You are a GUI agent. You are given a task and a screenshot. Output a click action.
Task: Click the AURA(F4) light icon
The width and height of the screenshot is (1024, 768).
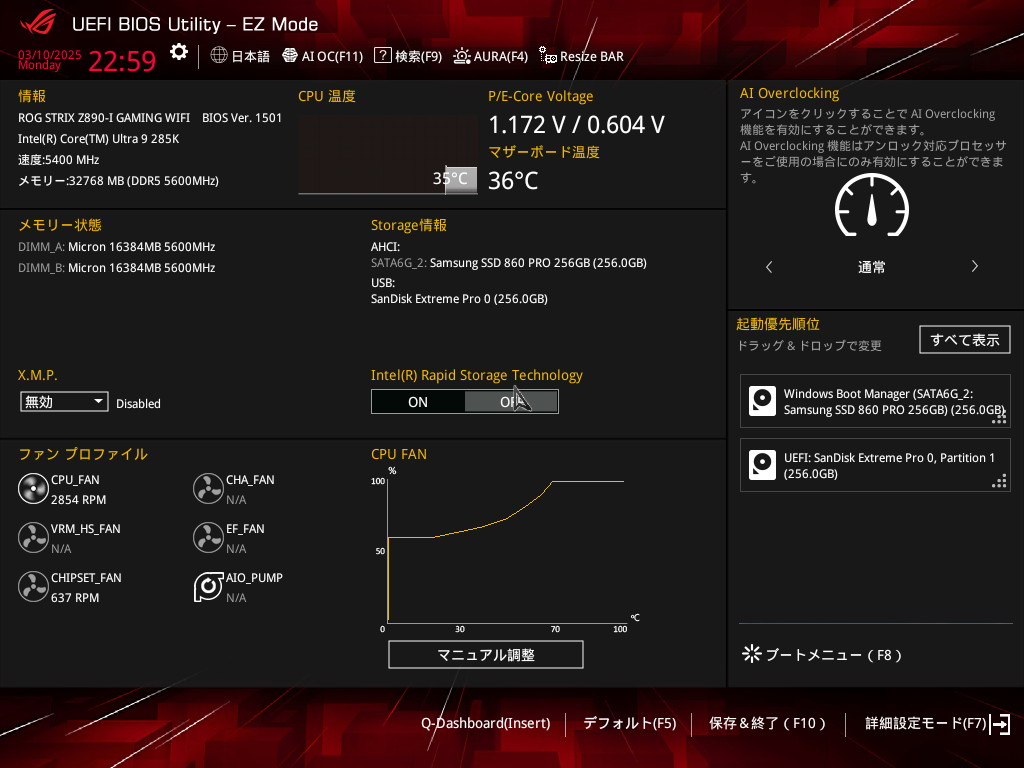[x=462, y=56]
